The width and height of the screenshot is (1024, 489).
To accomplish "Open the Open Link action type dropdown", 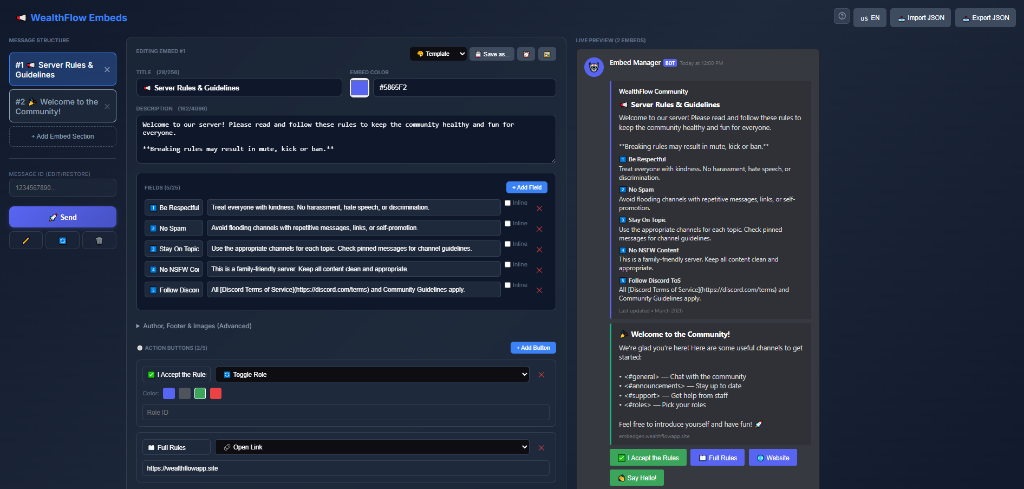I will point(372,447).
